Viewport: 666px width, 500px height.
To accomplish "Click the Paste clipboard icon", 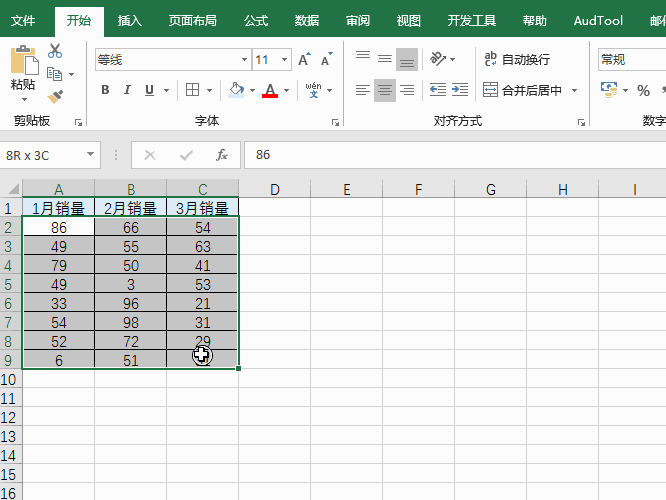I will click(x=24, y=59).
